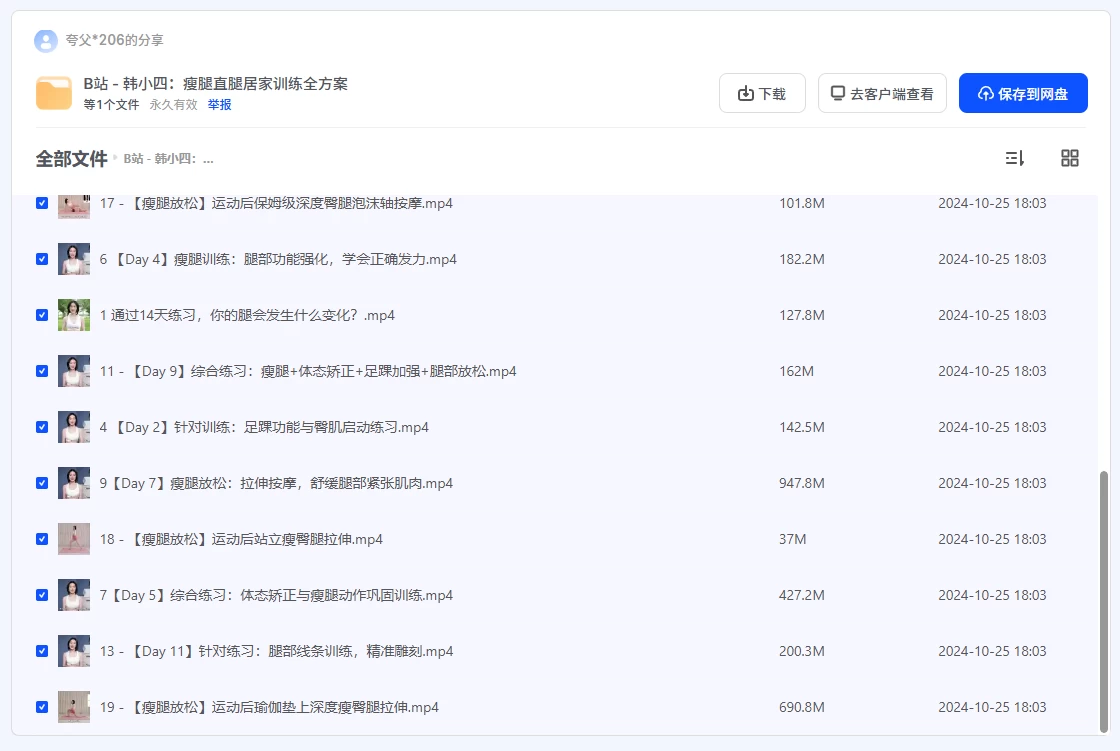1120x751 pixels.
Task: Open 去客户端查看 to view in client
Action: (882, 93)
